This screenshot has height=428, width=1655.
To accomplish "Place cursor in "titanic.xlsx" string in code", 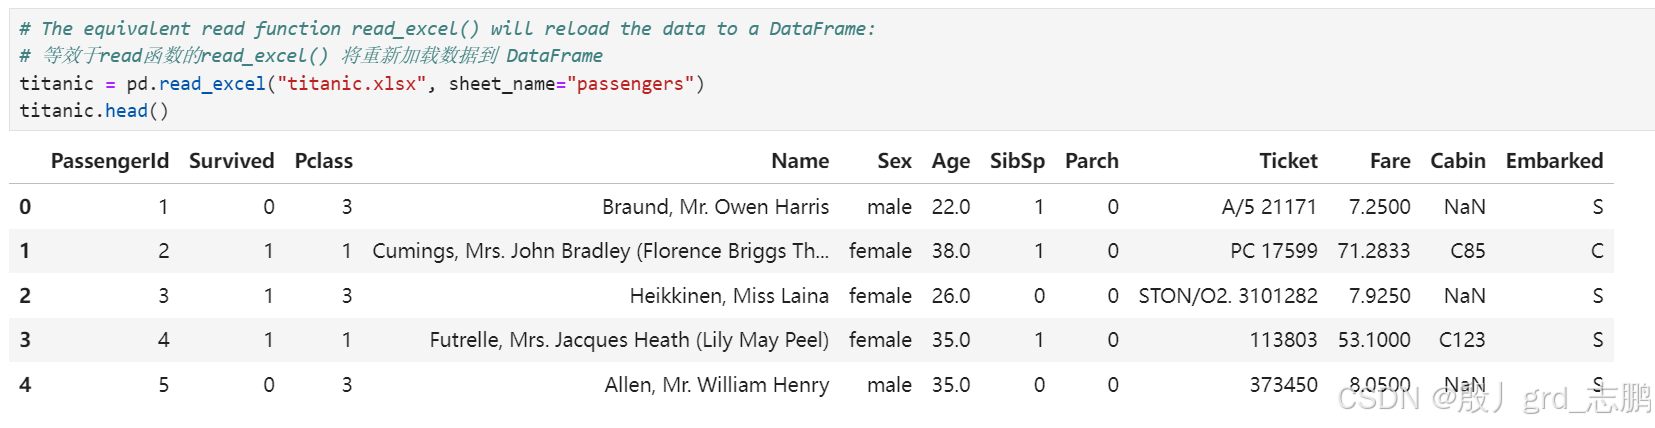I will coord(352,84).
